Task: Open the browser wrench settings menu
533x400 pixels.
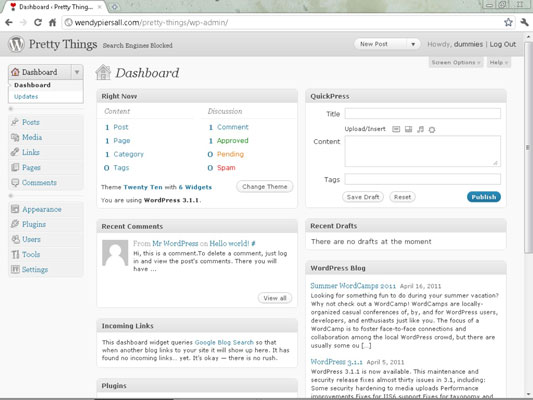Action: coord(524,22)
